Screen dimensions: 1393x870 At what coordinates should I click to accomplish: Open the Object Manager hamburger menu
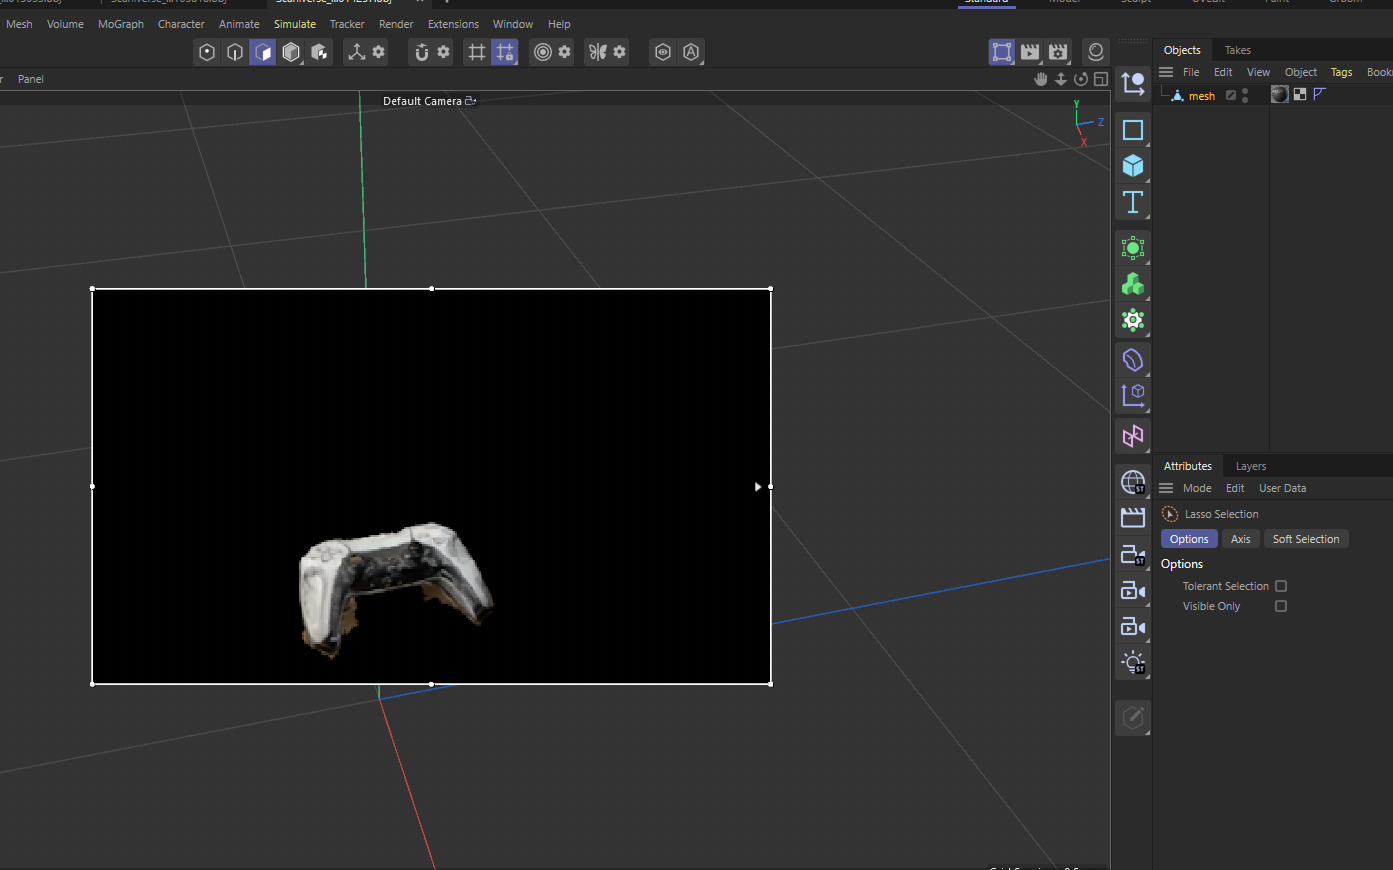pos(1166,71)
